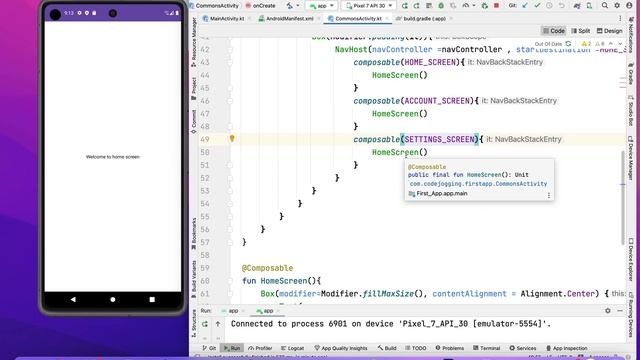Open the Project tool window
The image size is (640, 360).
click(x=194, y=88)
